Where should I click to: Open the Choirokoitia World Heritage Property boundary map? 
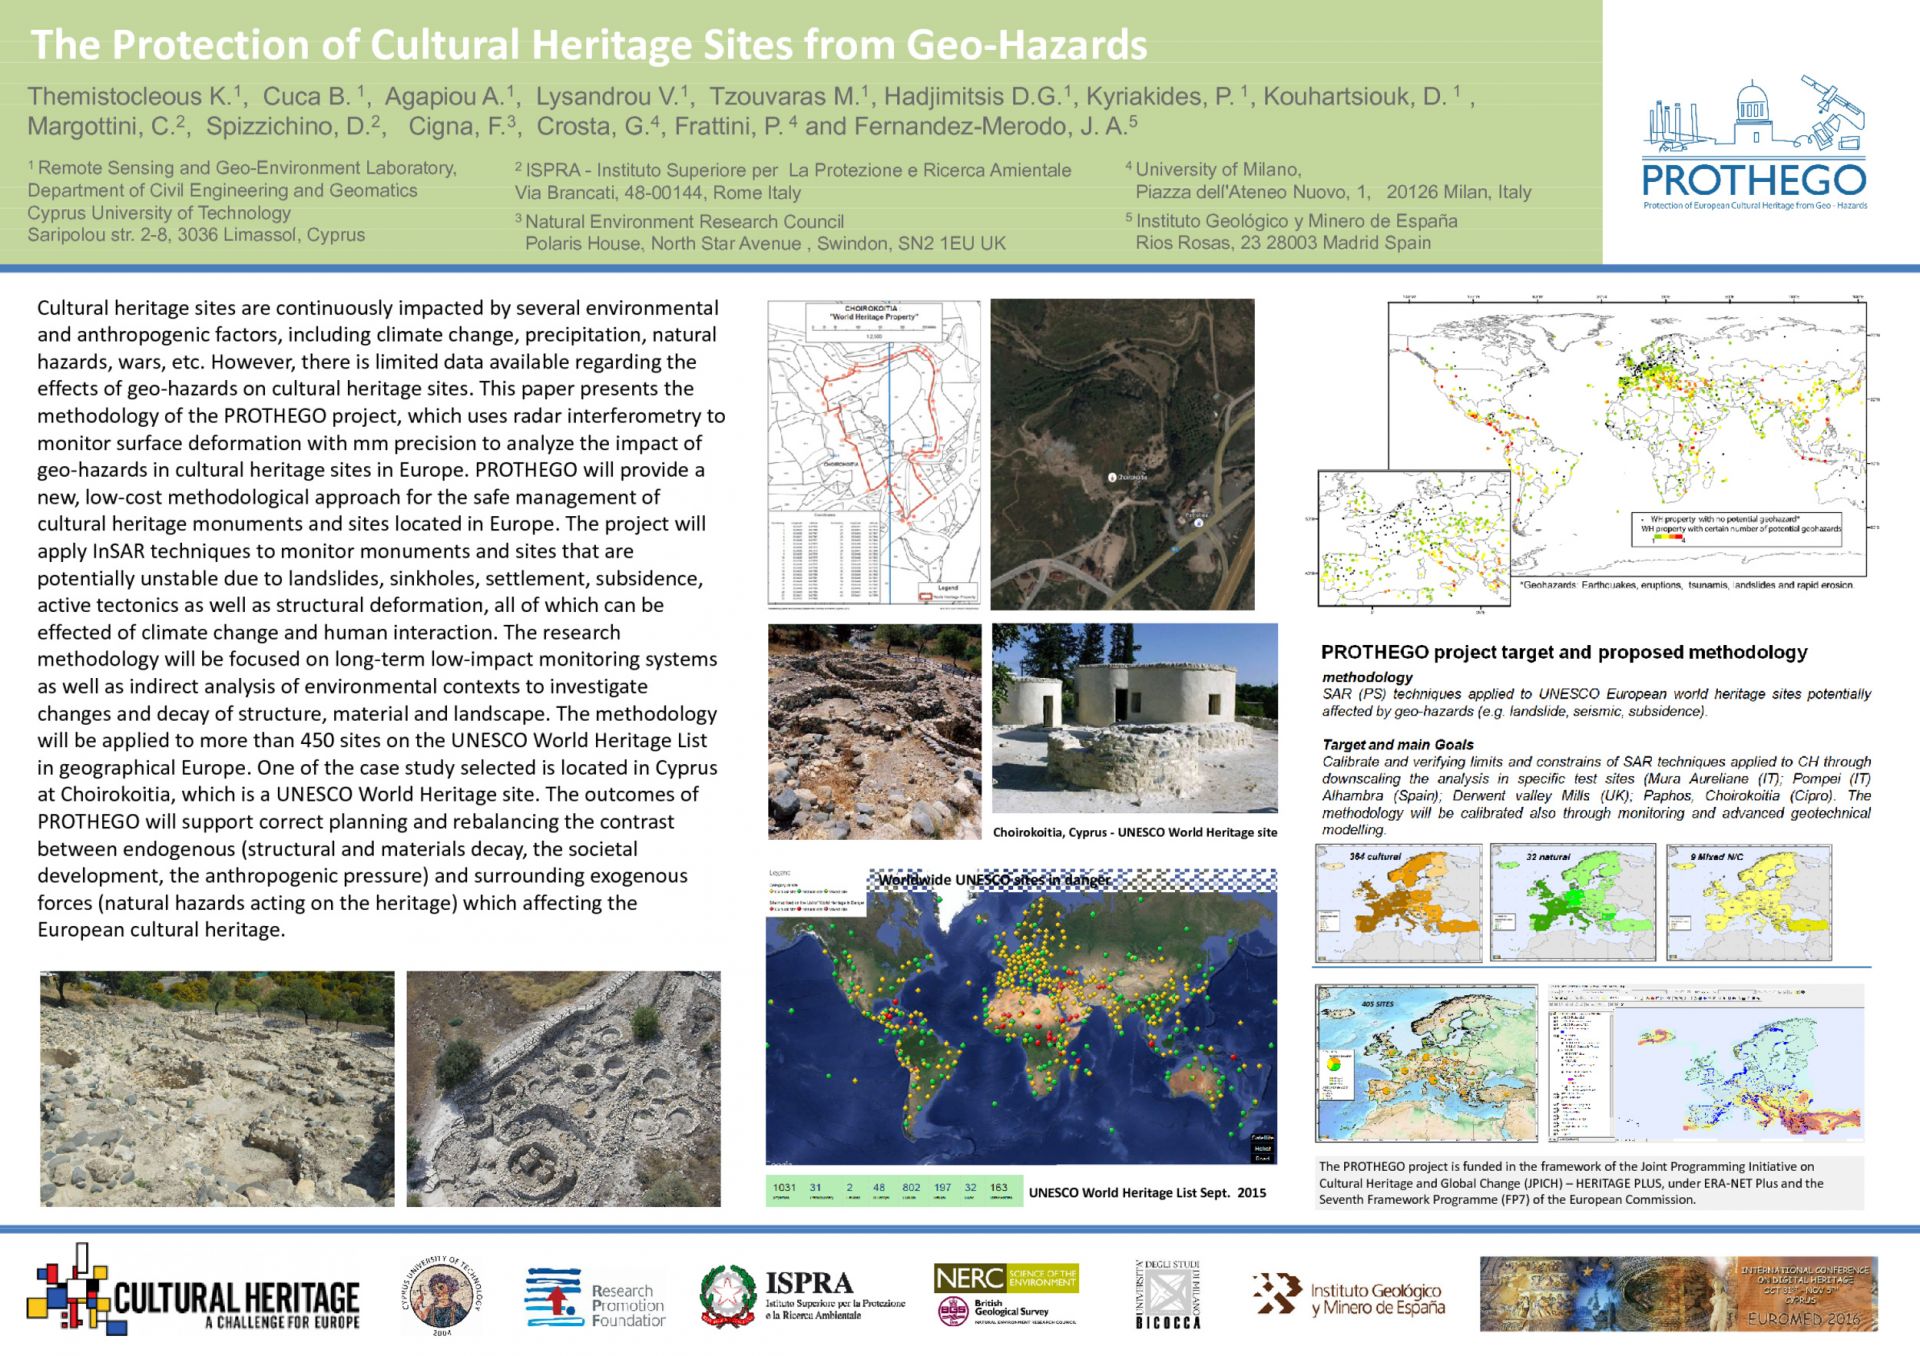click(873, 454)
